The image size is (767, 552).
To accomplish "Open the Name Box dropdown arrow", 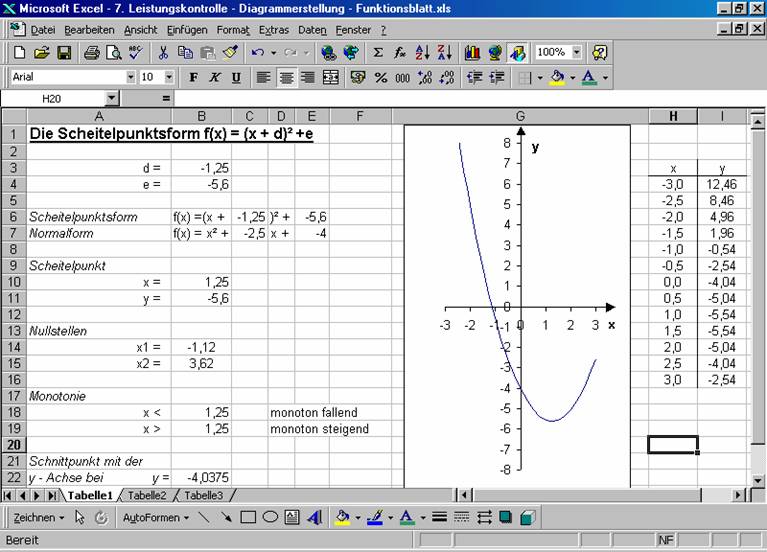I will coord(111,99).
